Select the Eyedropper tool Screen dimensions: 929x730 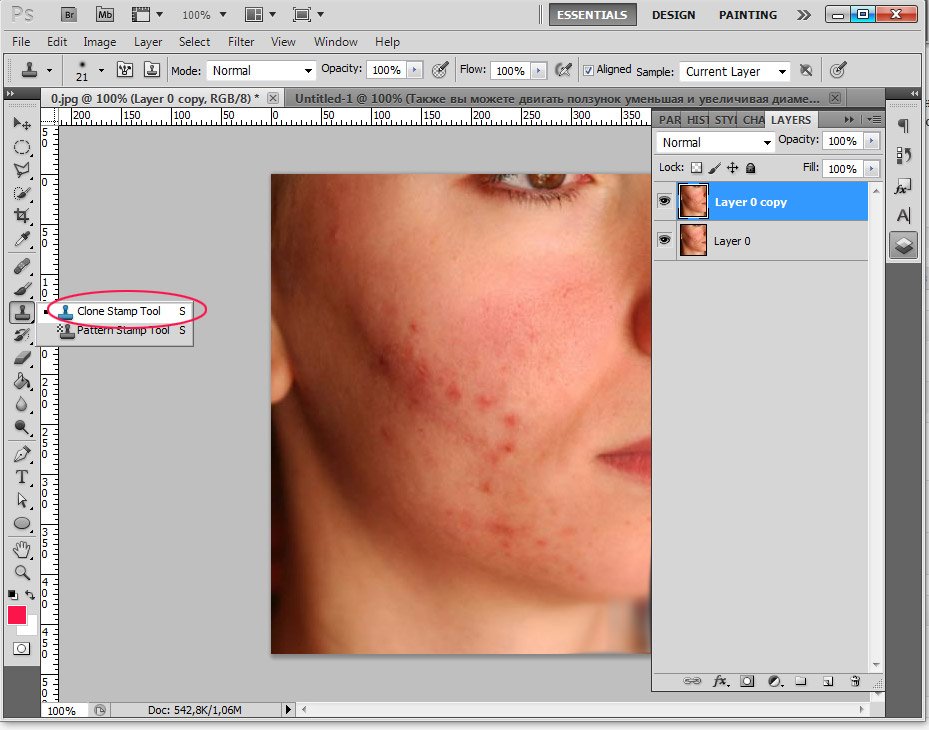tap(21, 240)
